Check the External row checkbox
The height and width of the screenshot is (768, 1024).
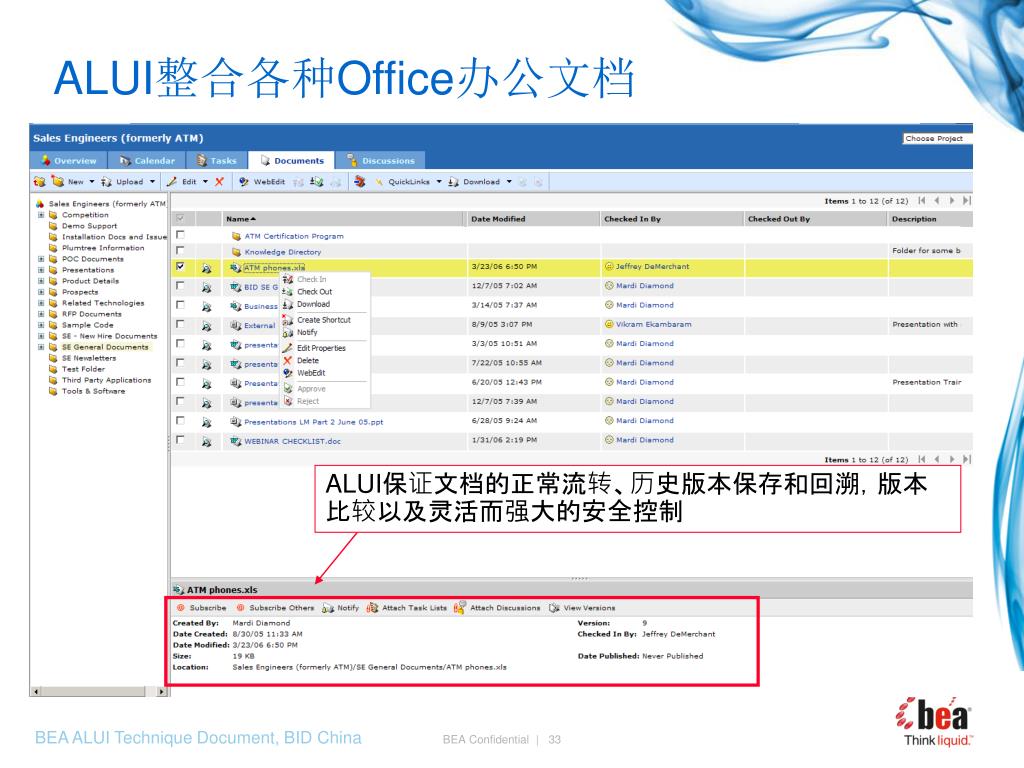coord(180,324)
